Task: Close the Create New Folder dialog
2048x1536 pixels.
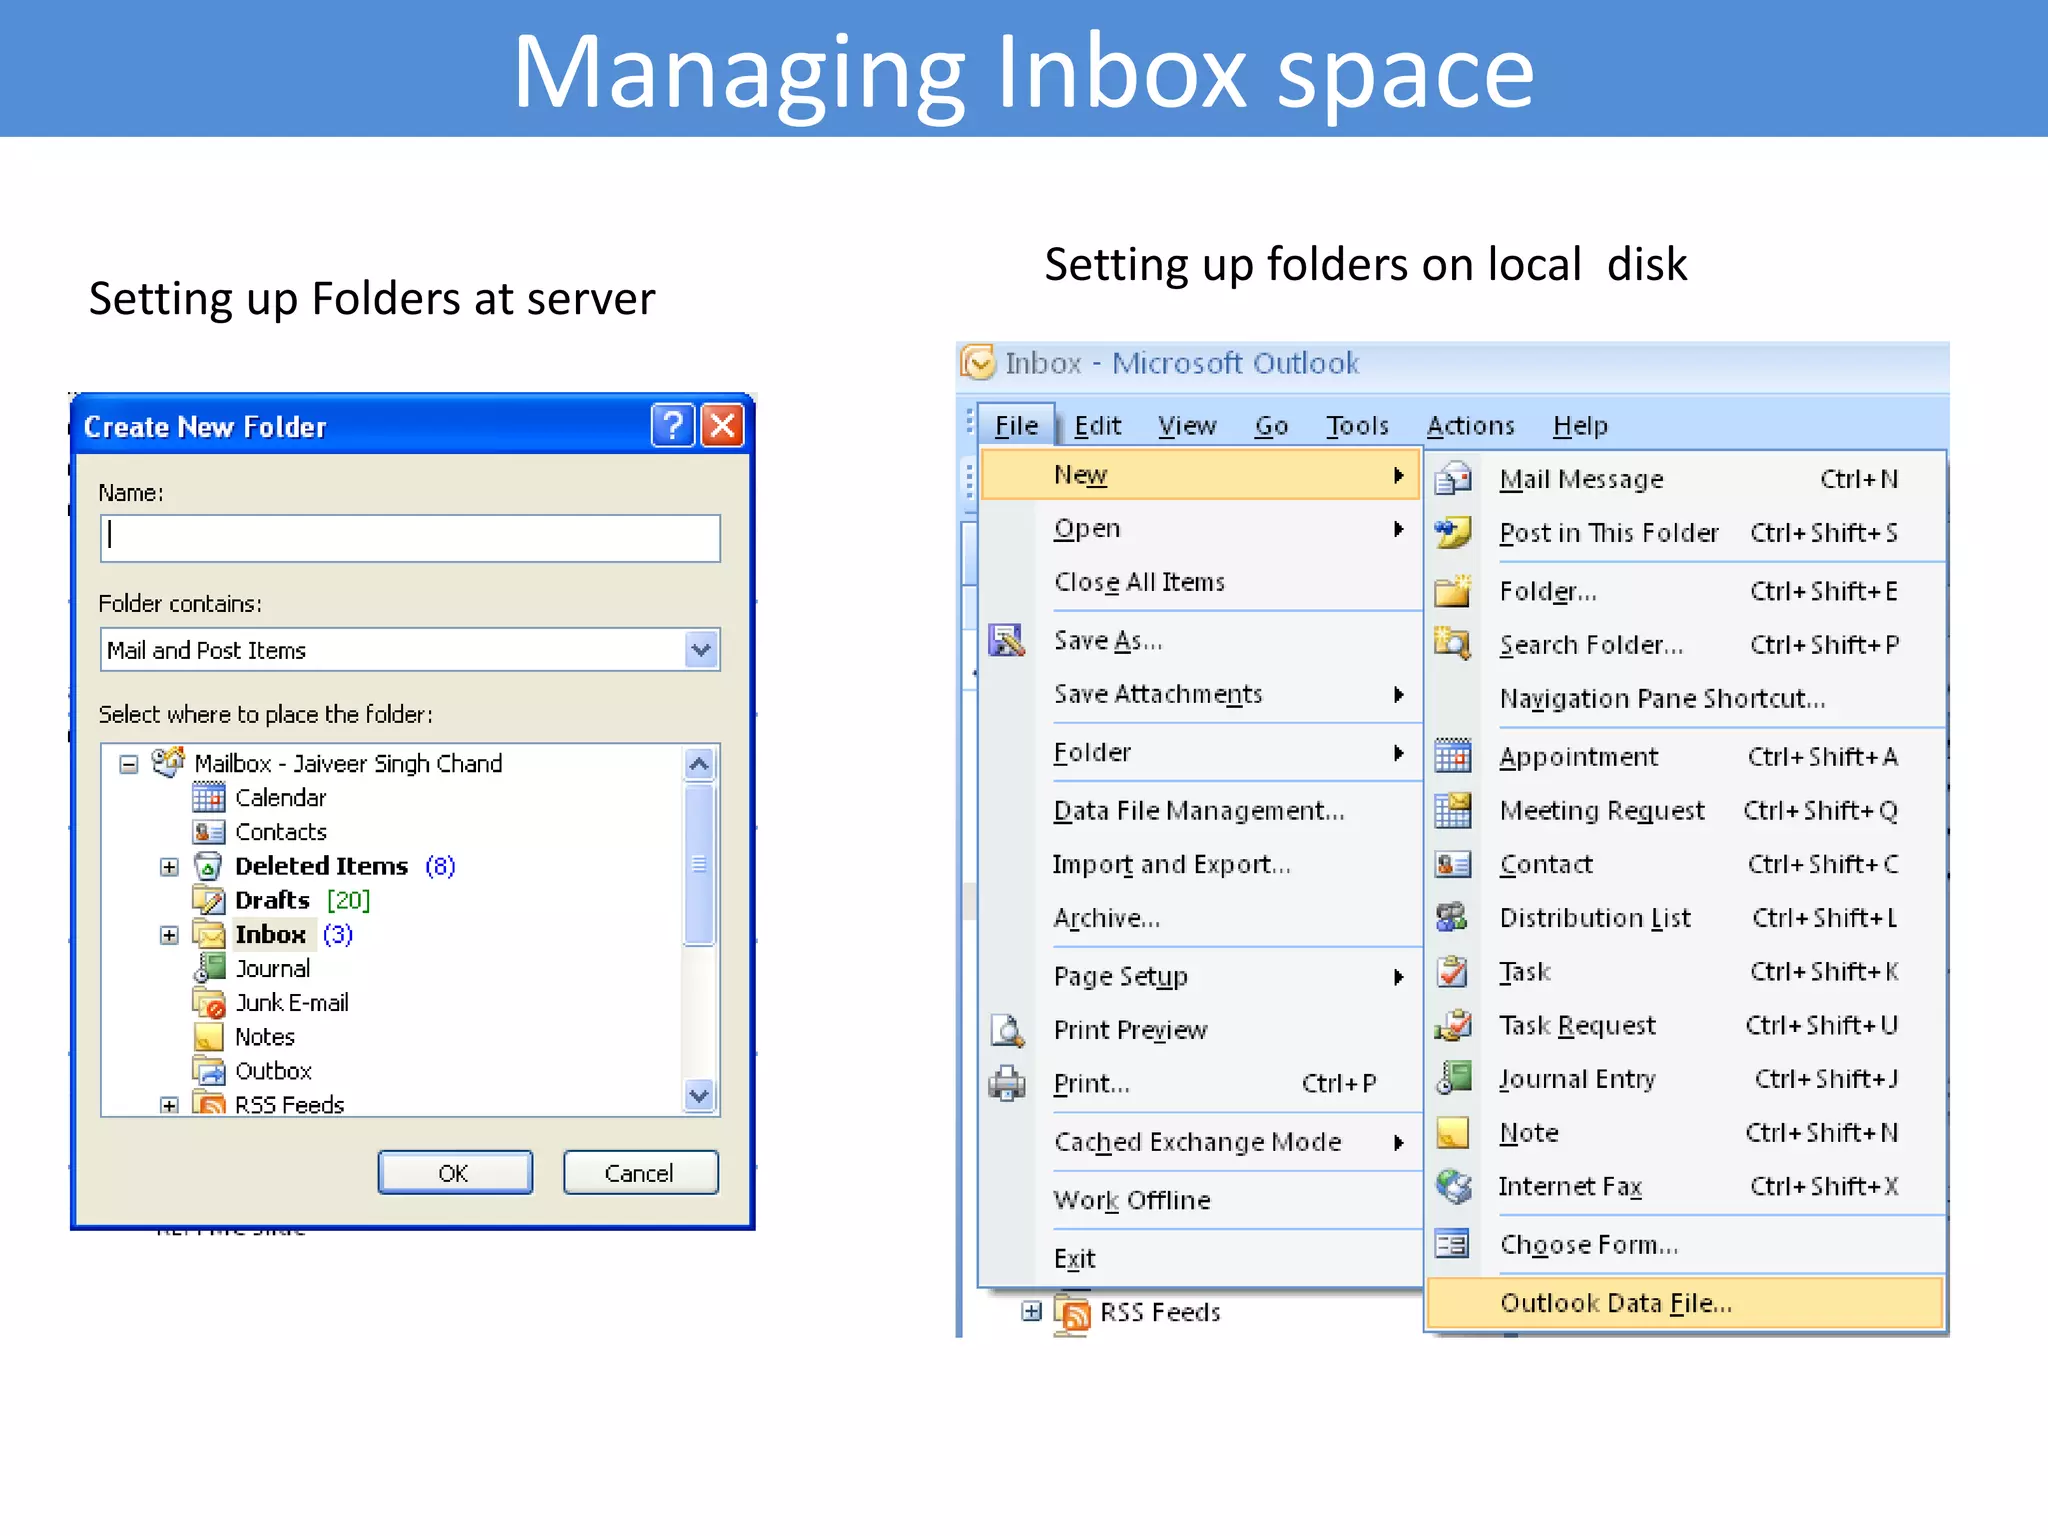Action: pos(723,425)
